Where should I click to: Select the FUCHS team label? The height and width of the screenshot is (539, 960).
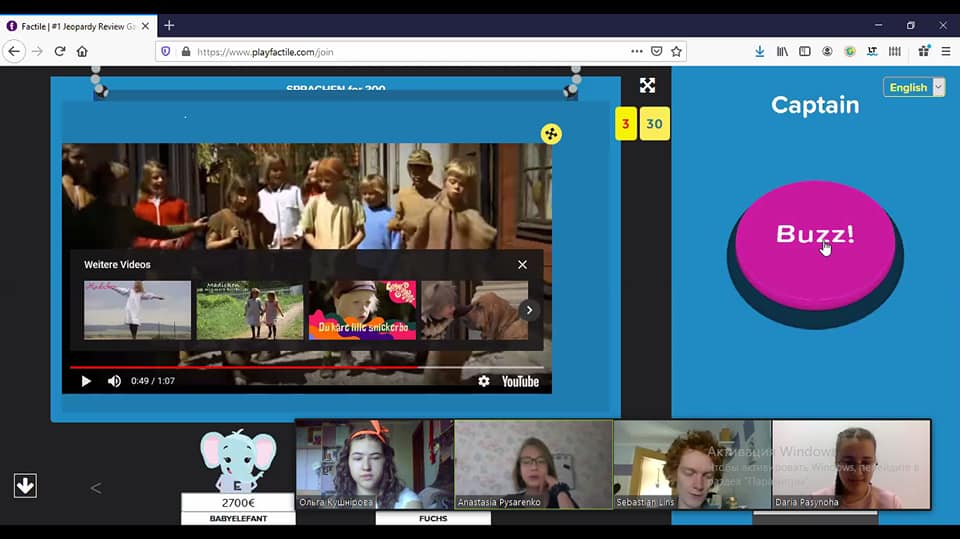click(433, 518)
